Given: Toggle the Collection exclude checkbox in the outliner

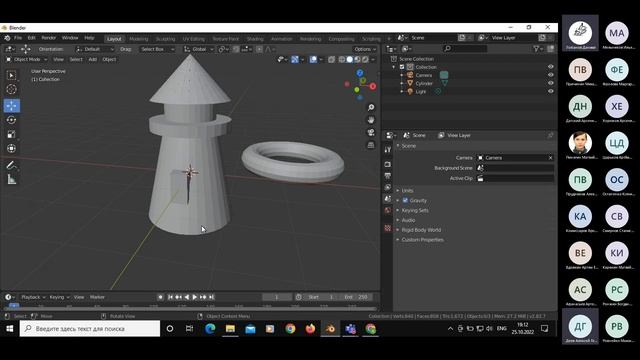Looking at the screenshot, I should coord(402,67).
